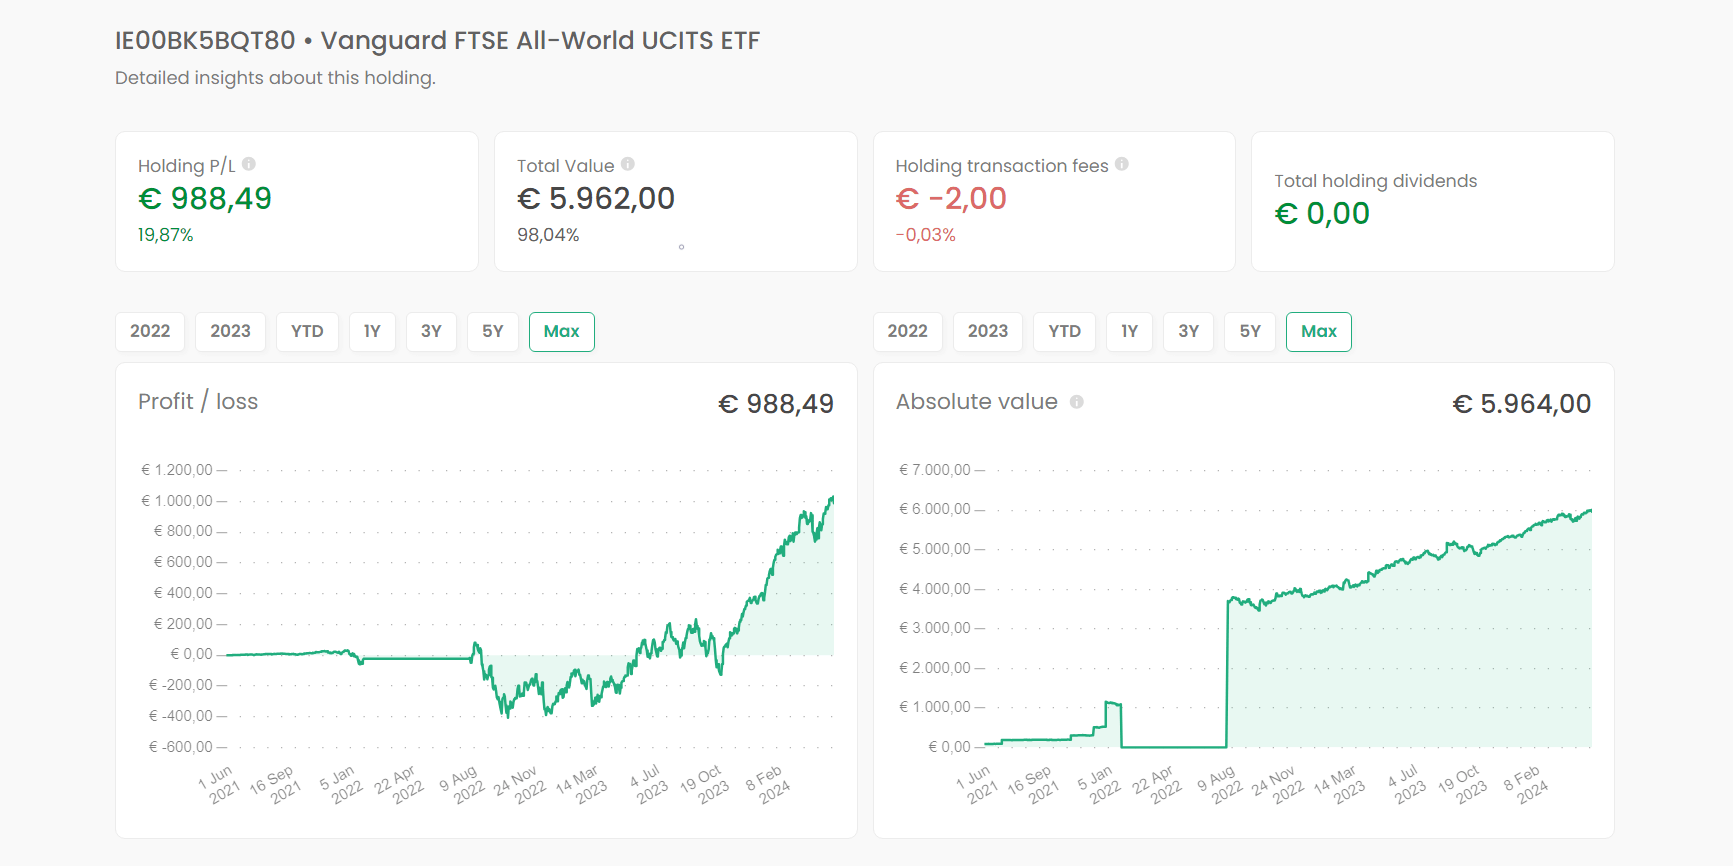This screenshot has width=1733, height=866.
Task: Select 5Y range for Absolute value chart
Action: [1250, 332]
